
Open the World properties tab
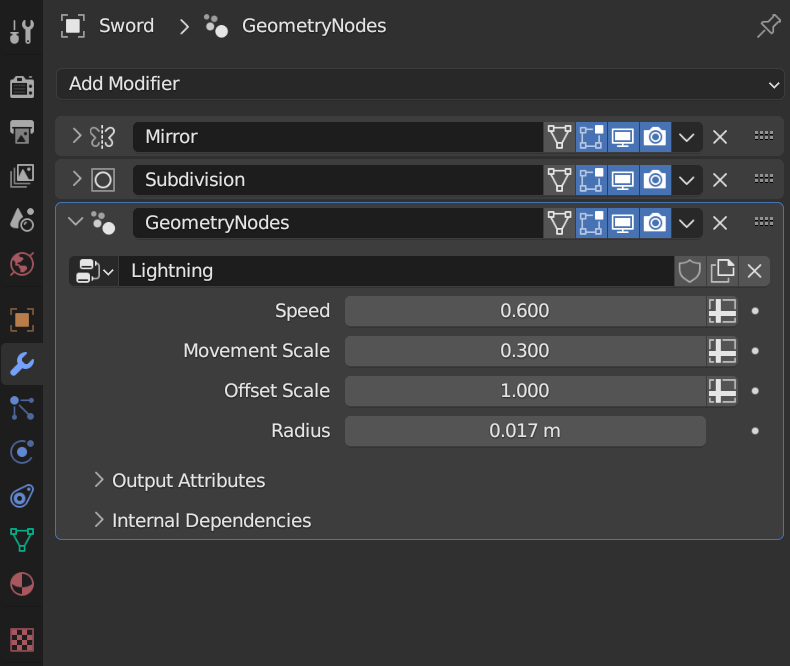pos(21,264)
